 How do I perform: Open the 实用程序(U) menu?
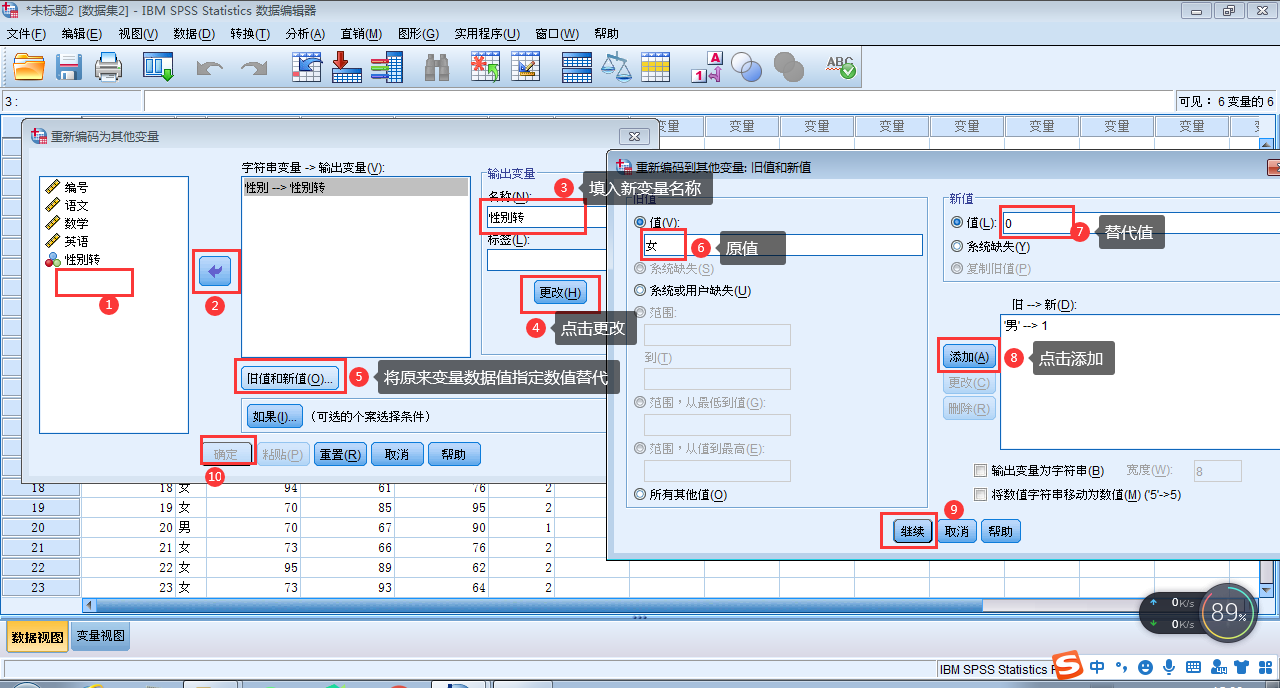[487, 33]
